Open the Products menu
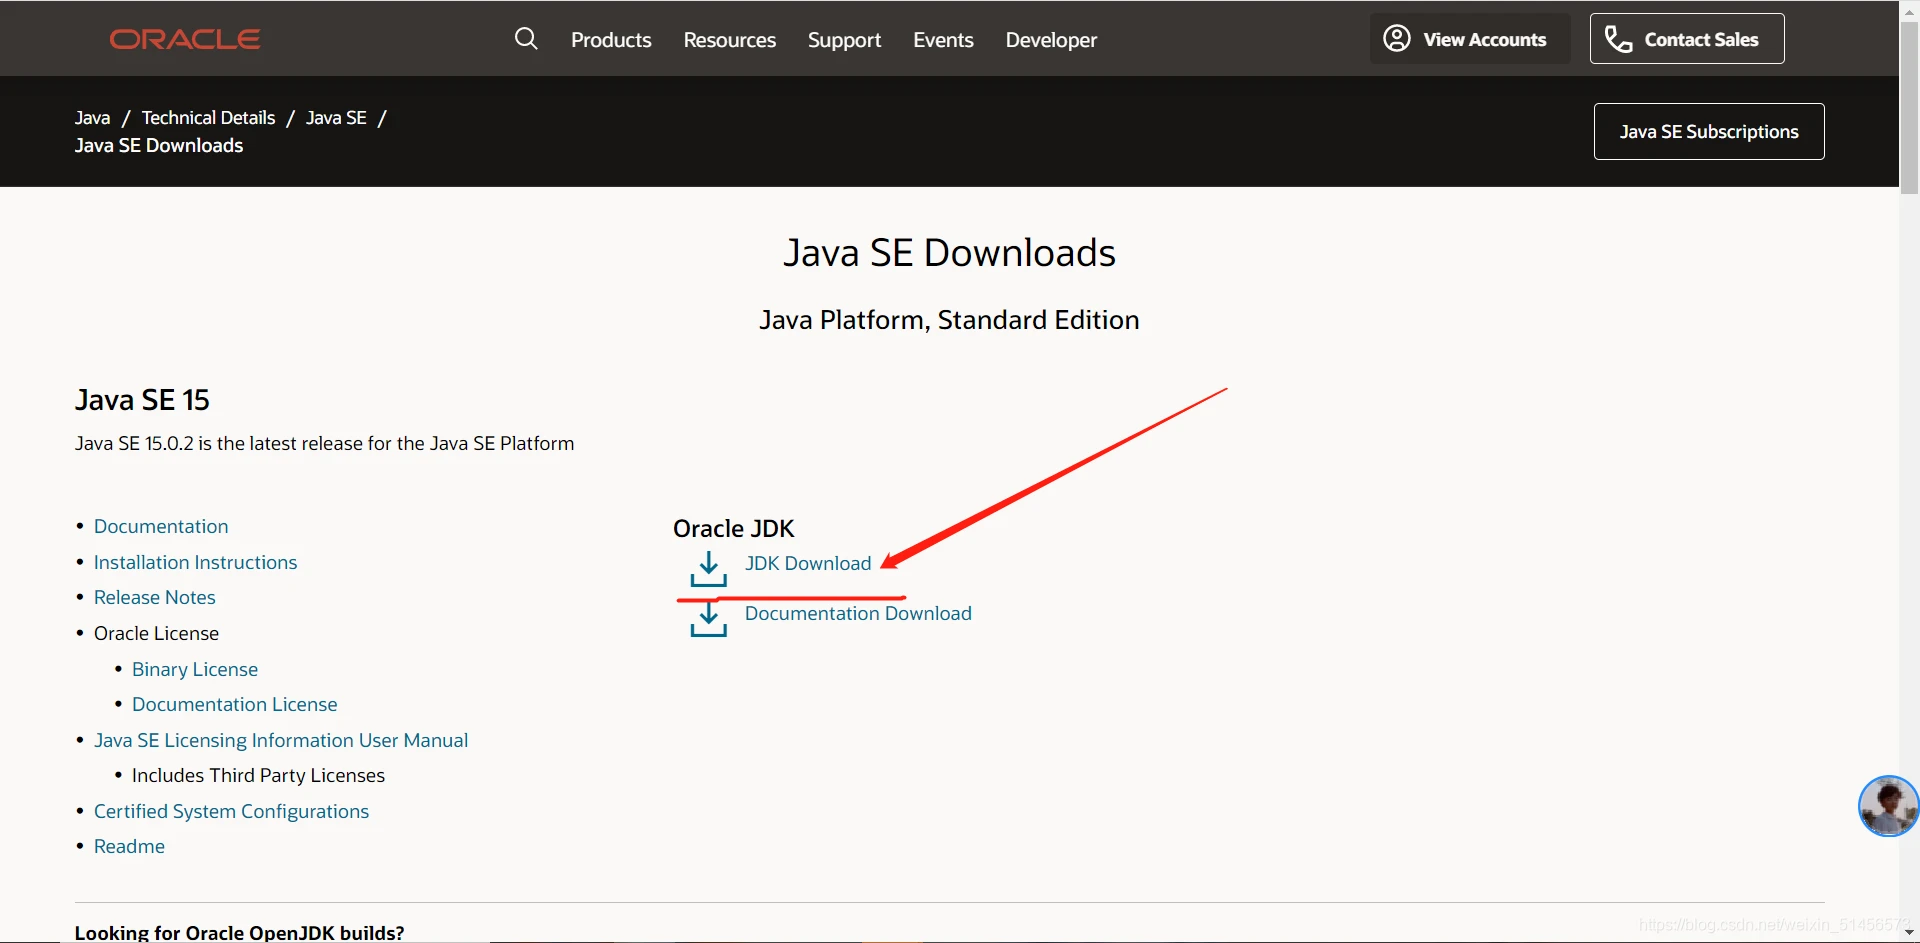The image size is (1920, 943). click(x=611, y=40)
